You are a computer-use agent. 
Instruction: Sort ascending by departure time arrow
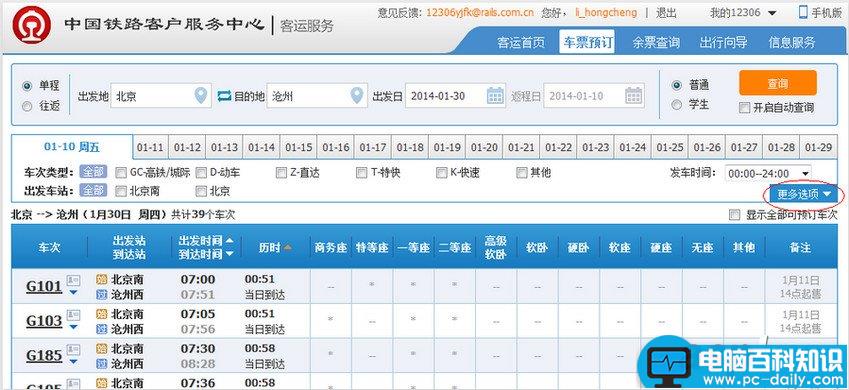click(x=230, y=240)
